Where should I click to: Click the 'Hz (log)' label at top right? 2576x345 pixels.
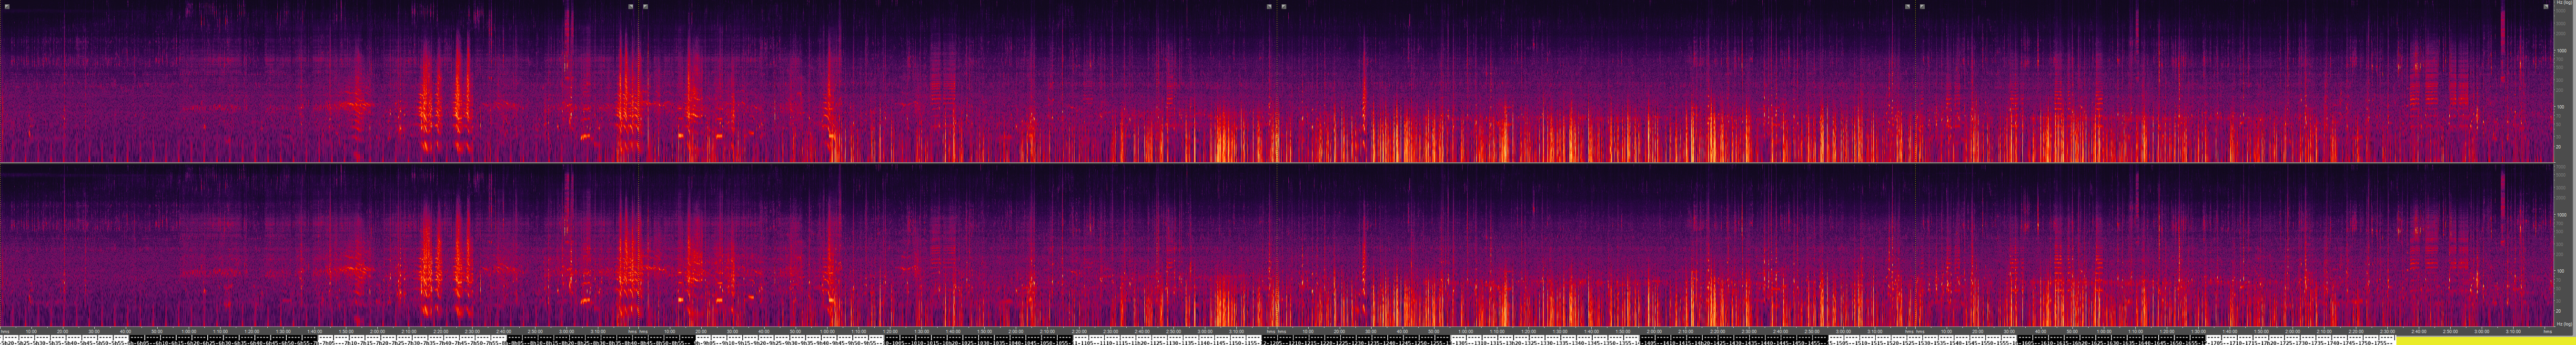(x=2563, y=4)
